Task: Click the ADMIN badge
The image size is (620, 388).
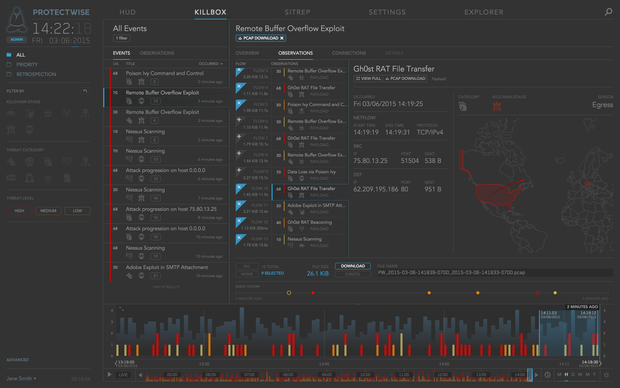Action: coord(17,40)
